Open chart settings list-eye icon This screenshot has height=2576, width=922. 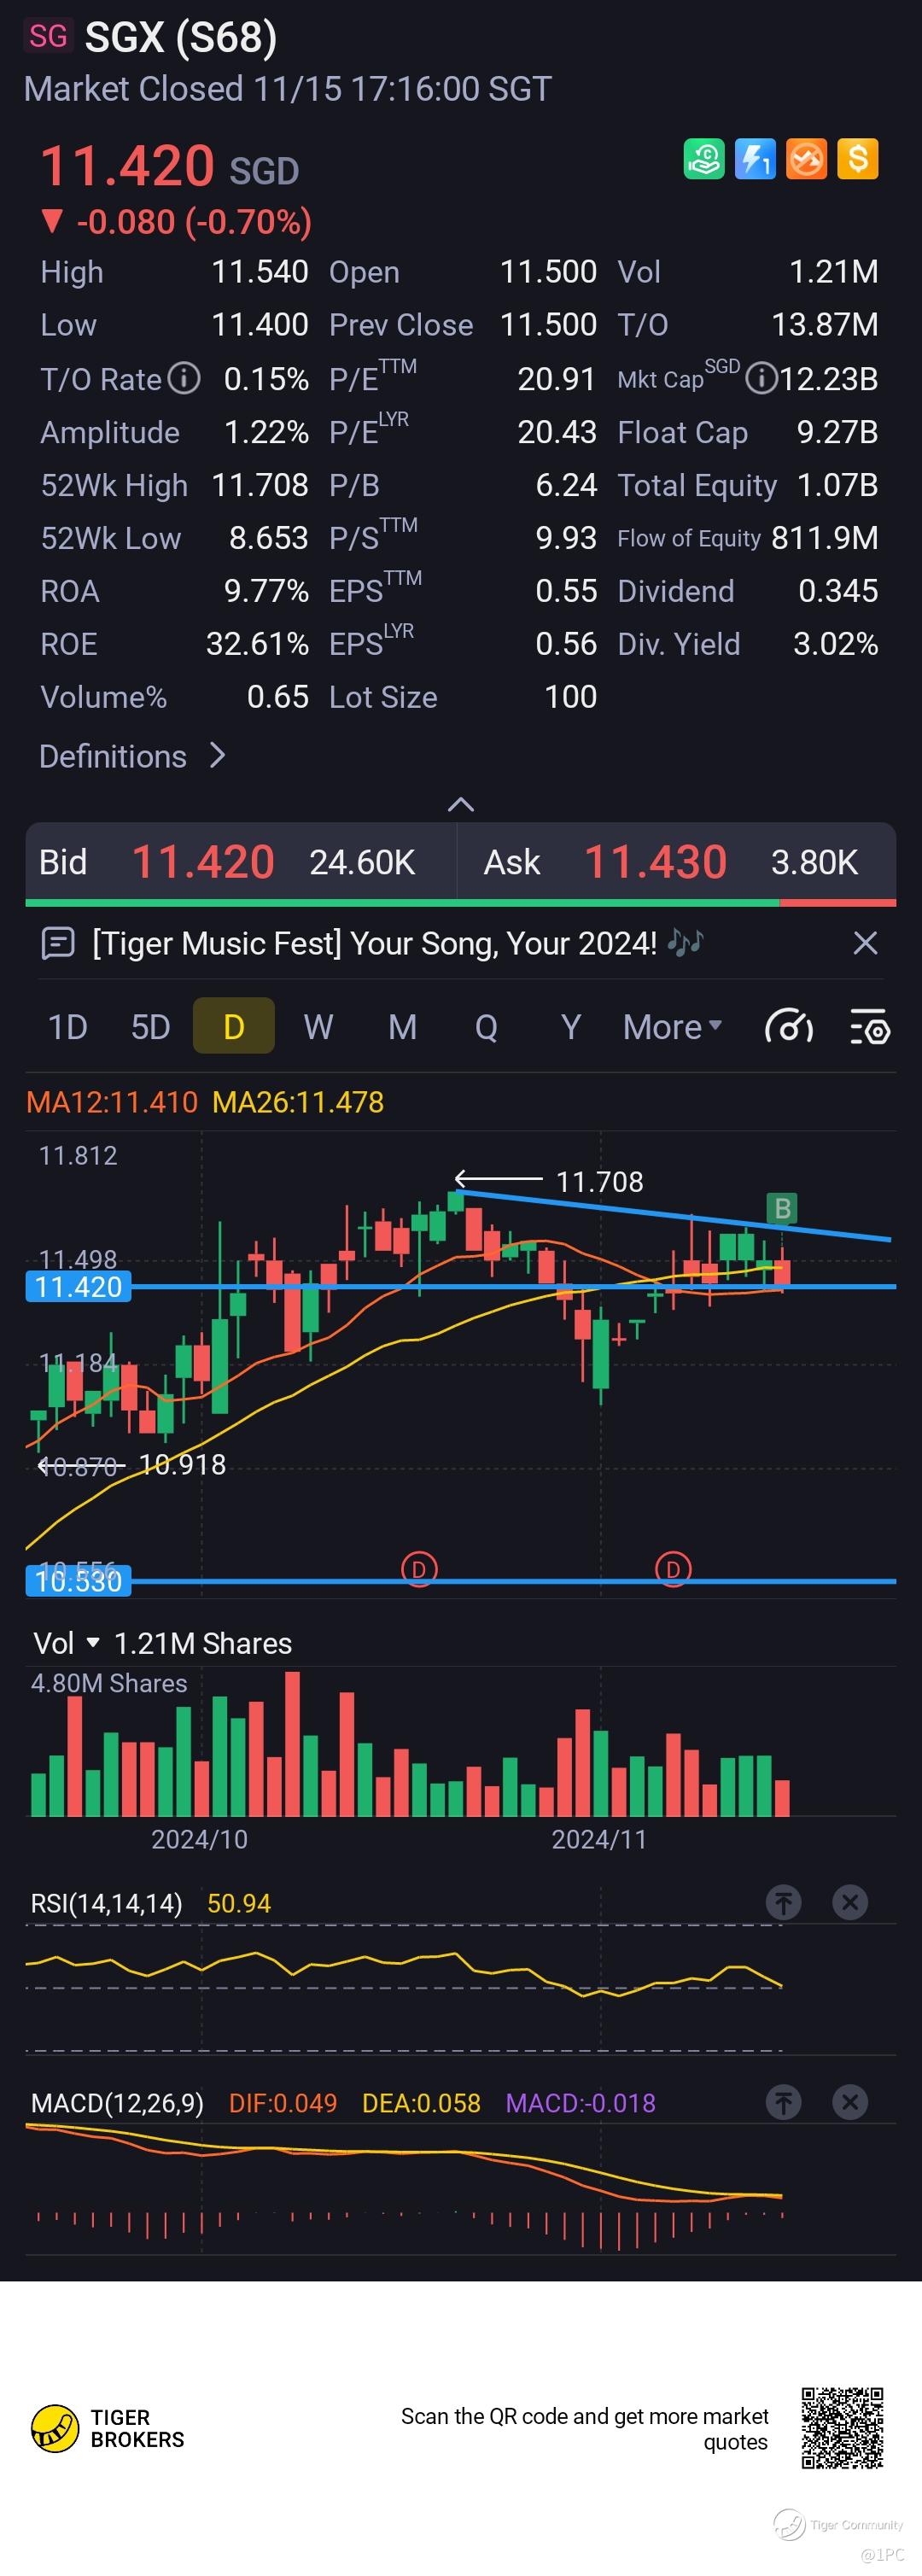pyautogui.click(x=869, y=1027)
